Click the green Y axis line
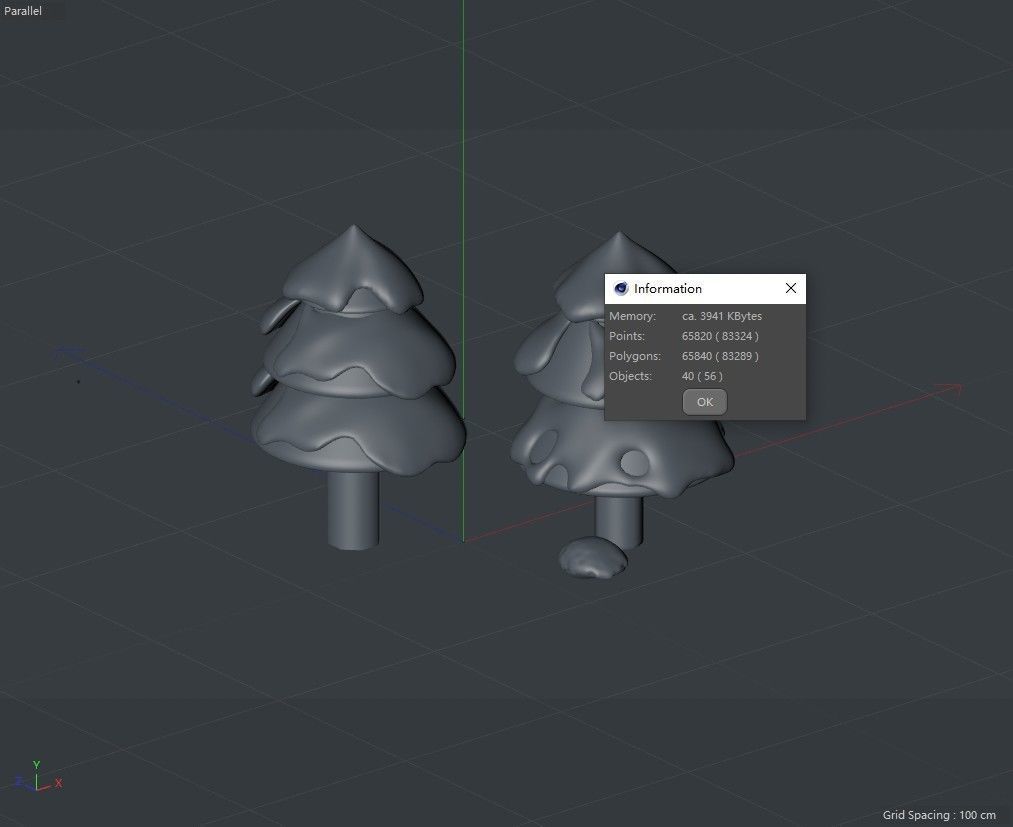 pyautogui.click(x=463, y=150)
